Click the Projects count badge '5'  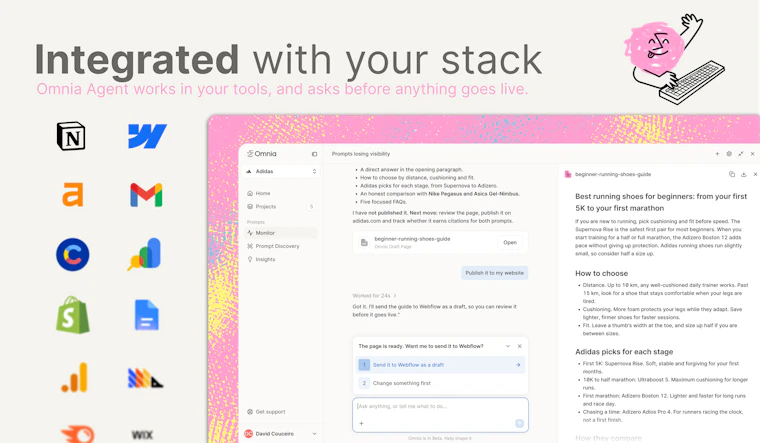coord(311,206)
